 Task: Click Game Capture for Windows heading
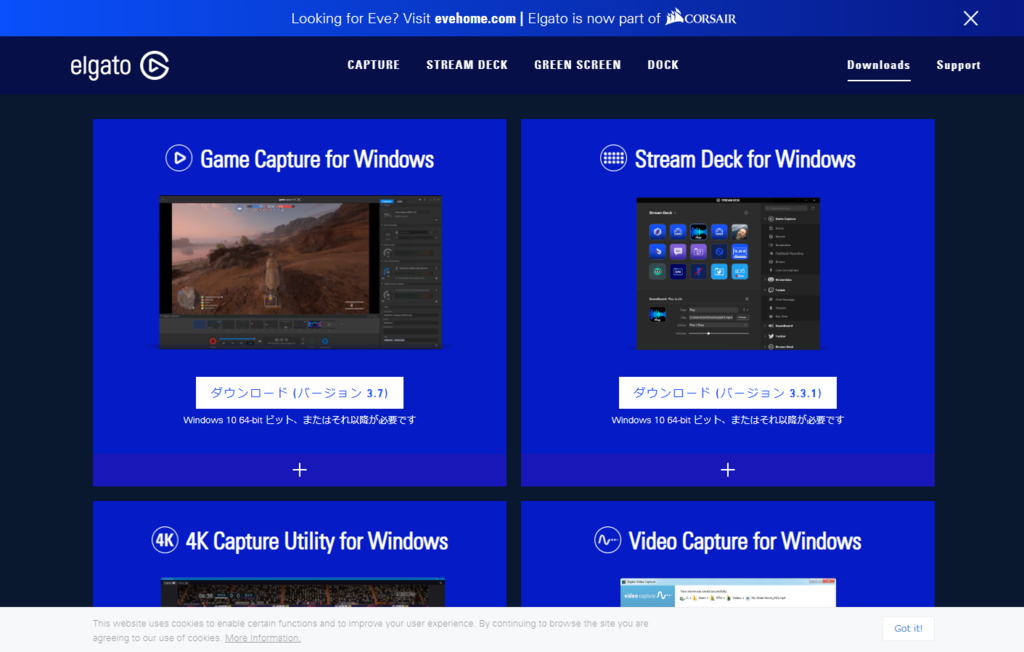pos(317,159)
